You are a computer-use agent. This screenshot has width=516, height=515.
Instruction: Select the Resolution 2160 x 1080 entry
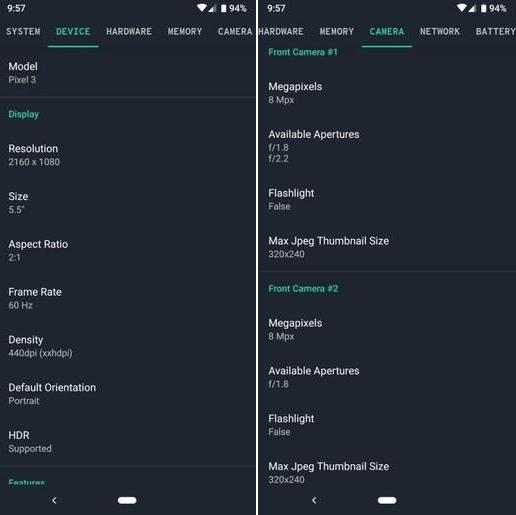click(128, 155)
